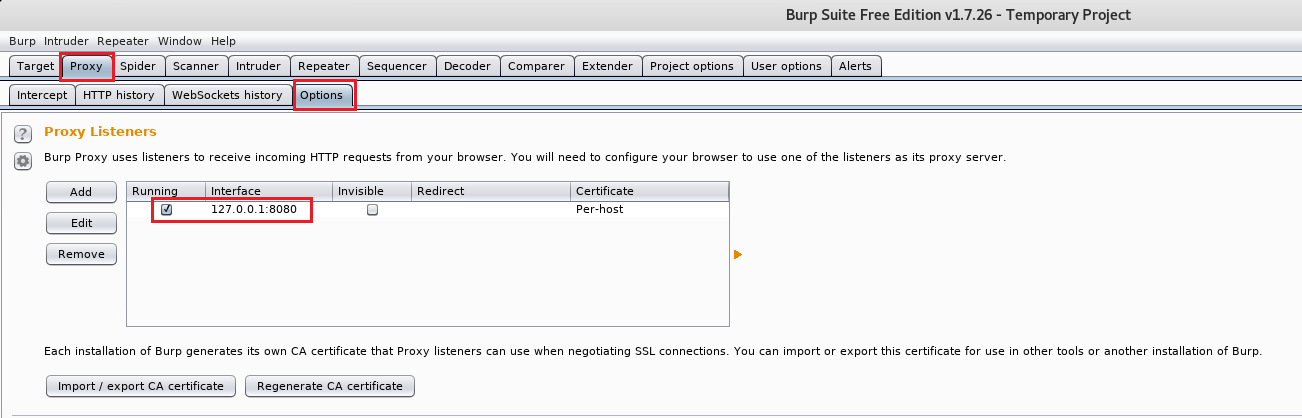Switch to the Intercept sub-tab
This screenshot has width=1302, height=418.
pos(42,95)
